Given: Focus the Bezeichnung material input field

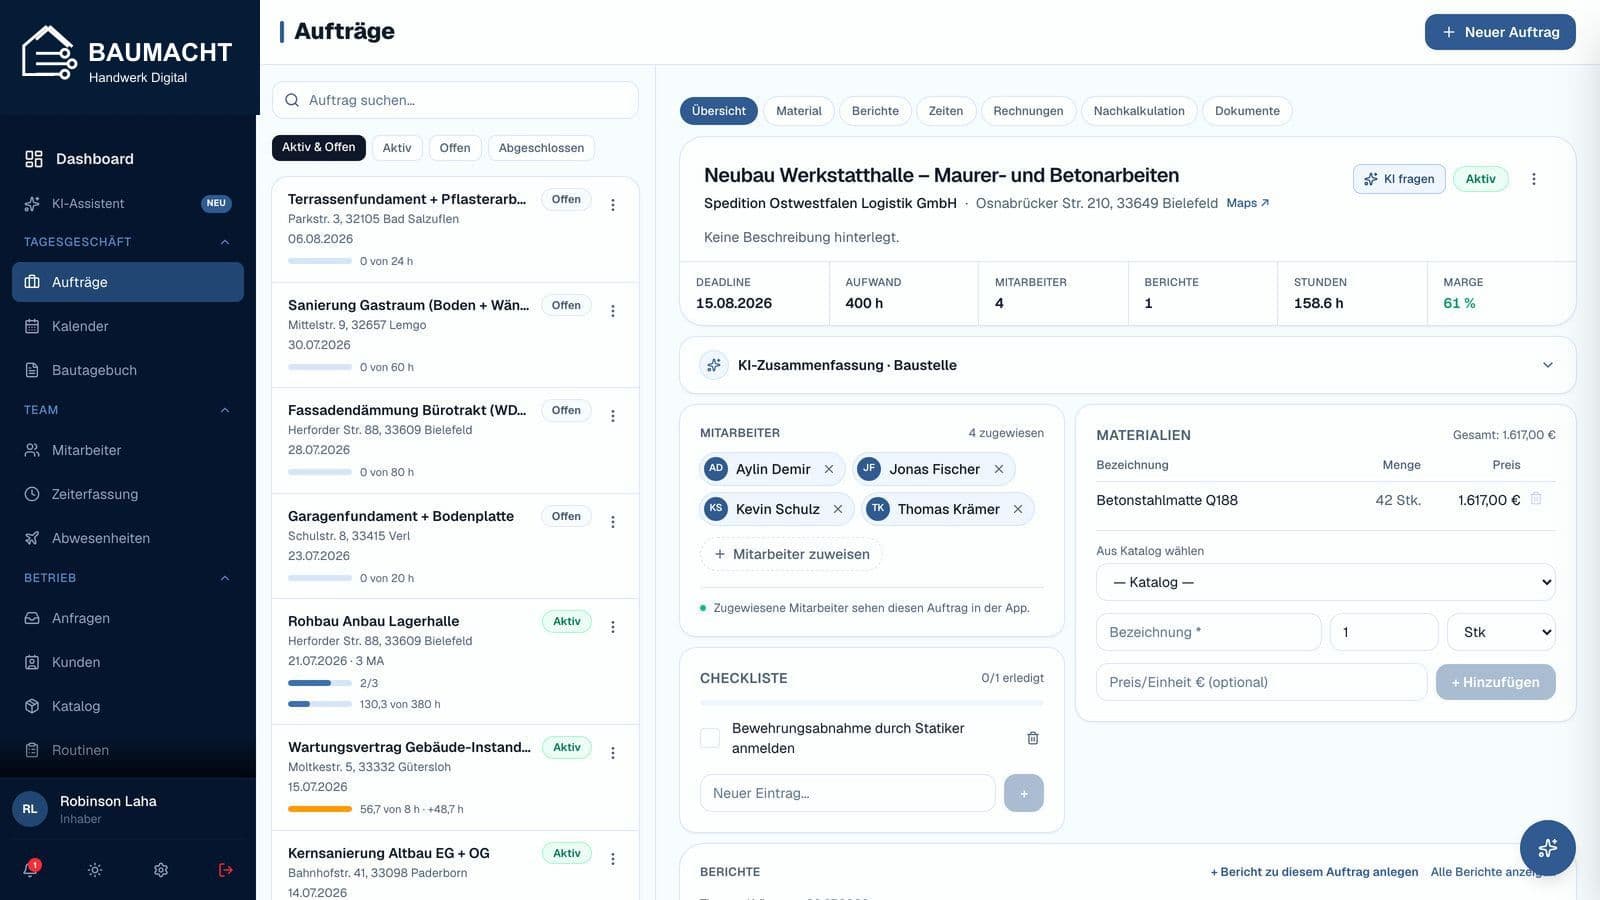Looking at the screenshot, I should [1209, 632].
